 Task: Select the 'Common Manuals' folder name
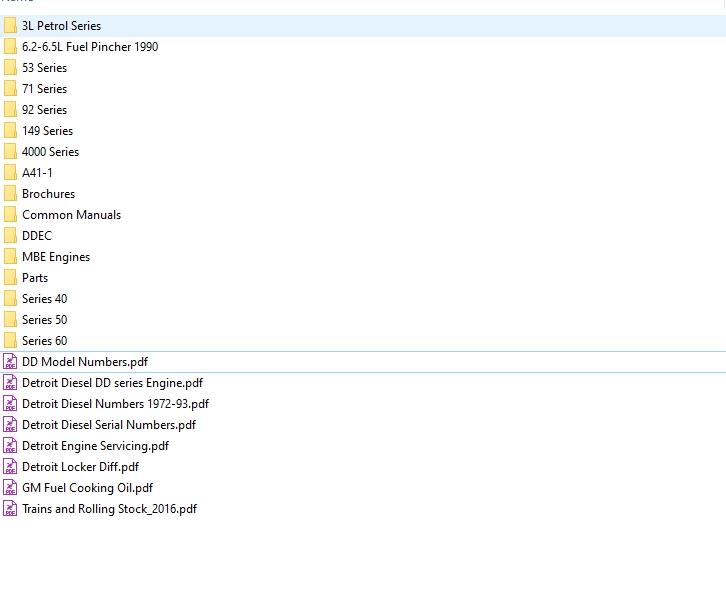(72, 215)
